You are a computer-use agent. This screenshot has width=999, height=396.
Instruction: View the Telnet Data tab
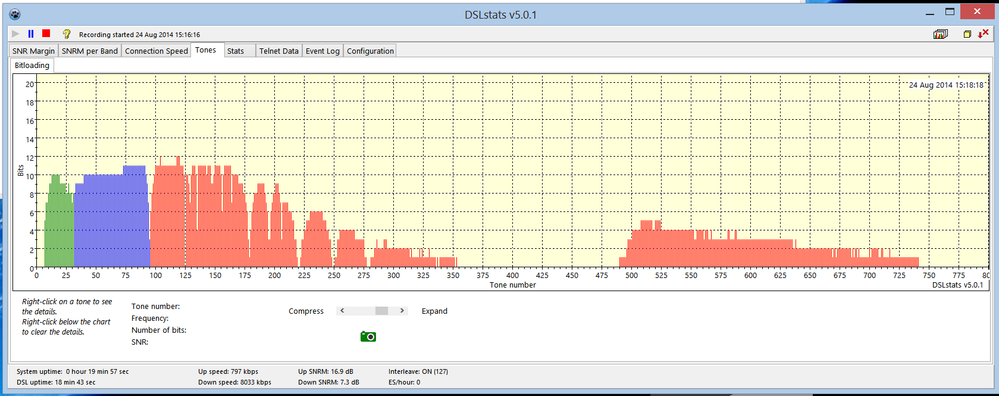coord(279,51)
